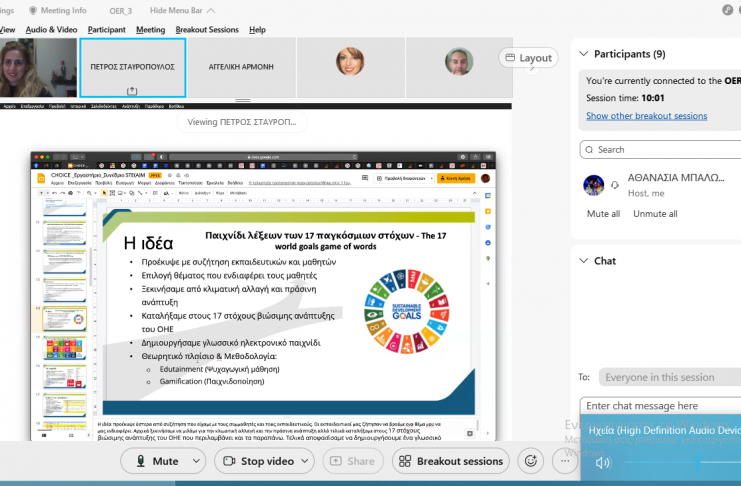Click the Layout button
Viewport: 741px width, 486px height.
click(528, 58)
